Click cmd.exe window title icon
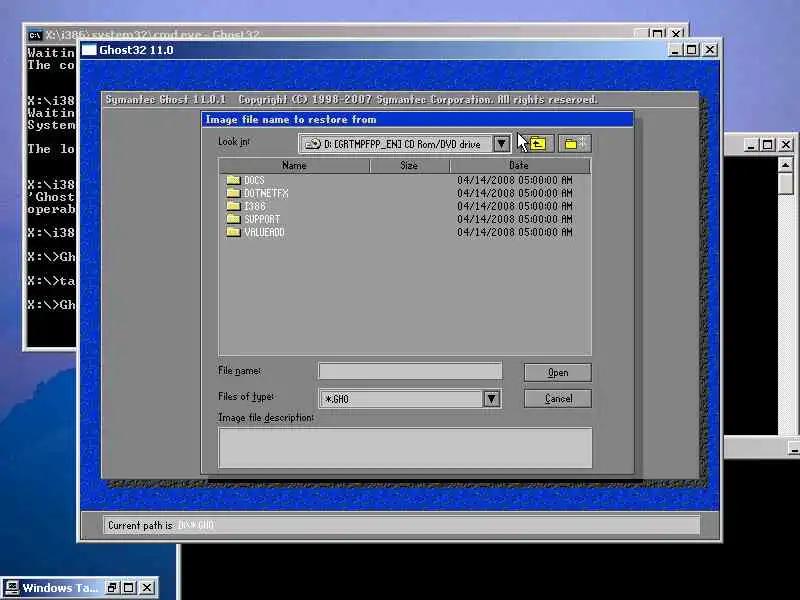The width and height of the screenshot is (800, 600). [34, 35]
